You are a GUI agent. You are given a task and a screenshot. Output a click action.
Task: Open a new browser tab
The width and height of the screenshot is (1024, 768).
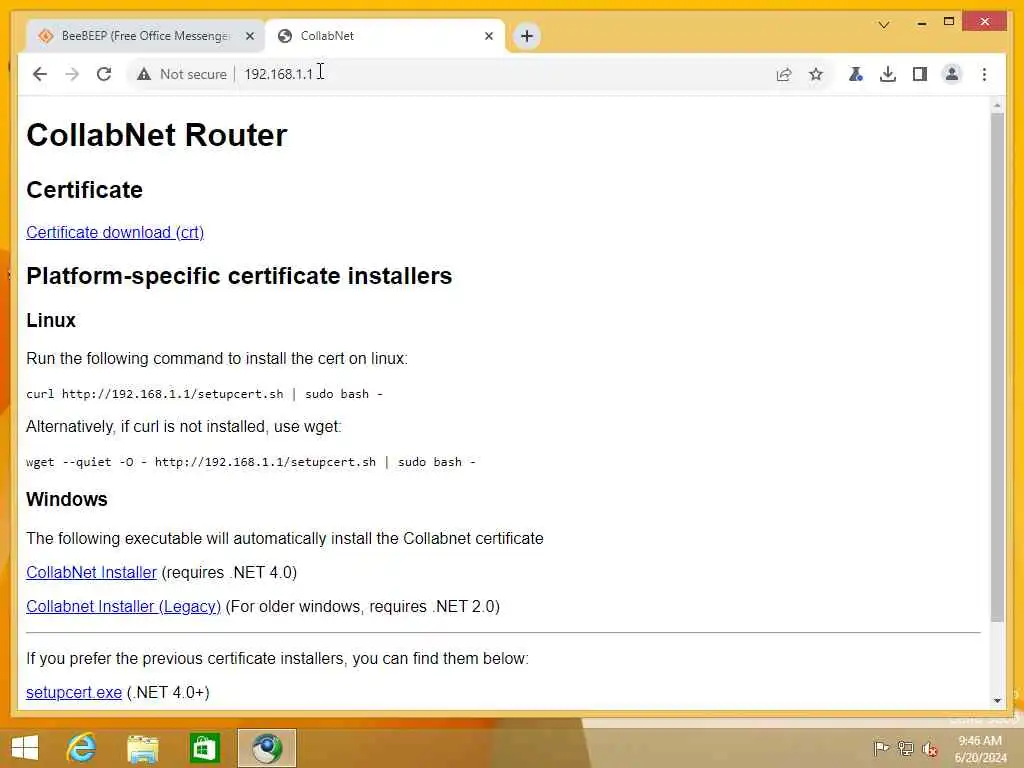[x=527, y=36]
